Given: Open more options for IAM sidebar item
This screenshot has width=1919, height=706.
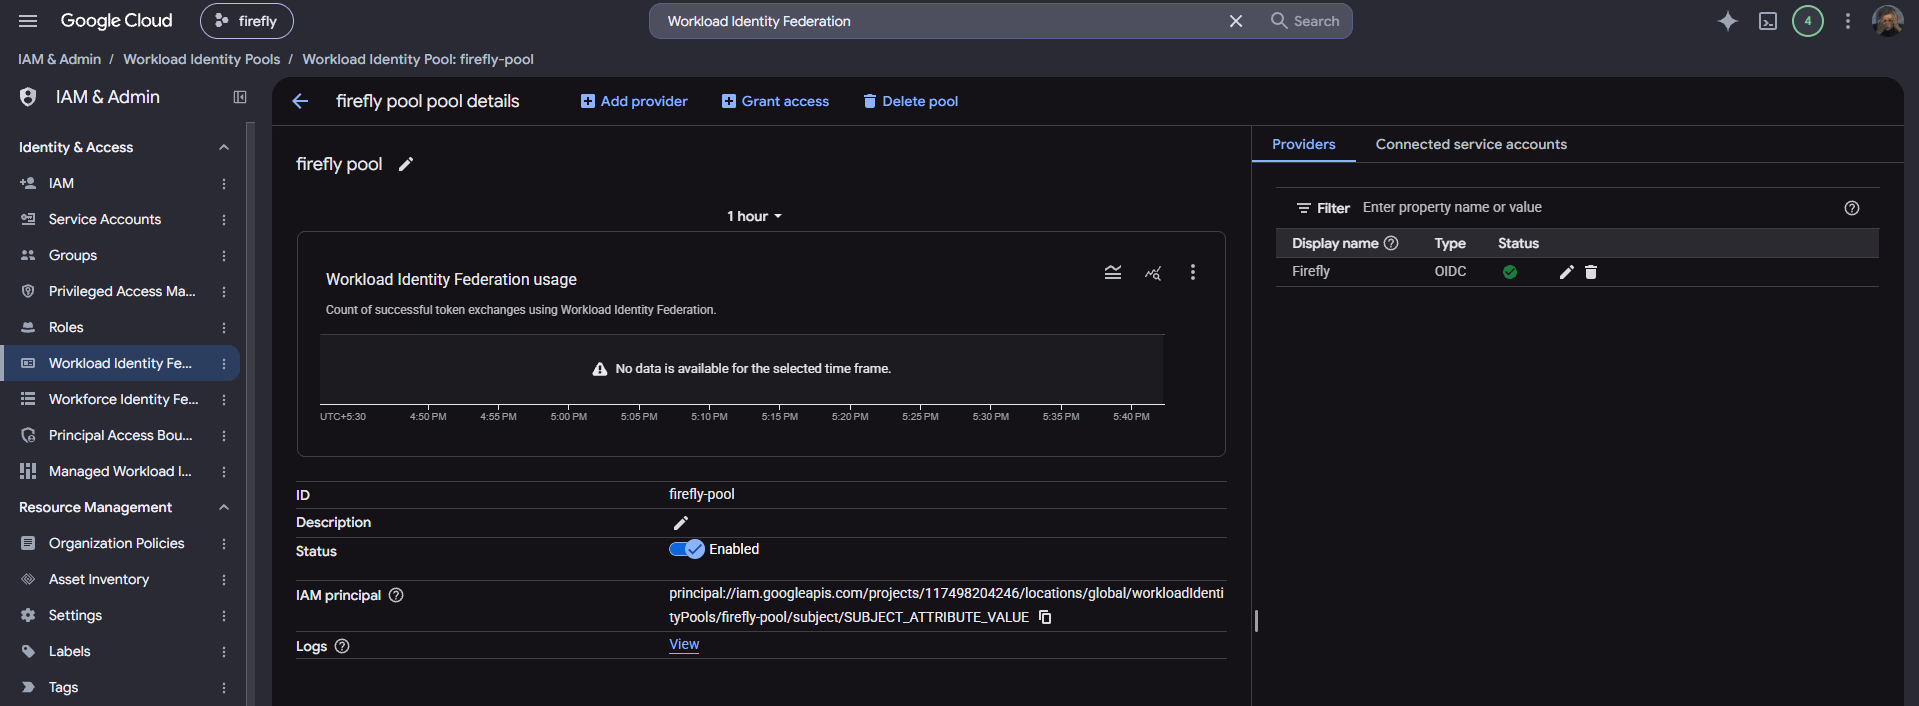Looking at the screenshot, I should coord(224,184).
